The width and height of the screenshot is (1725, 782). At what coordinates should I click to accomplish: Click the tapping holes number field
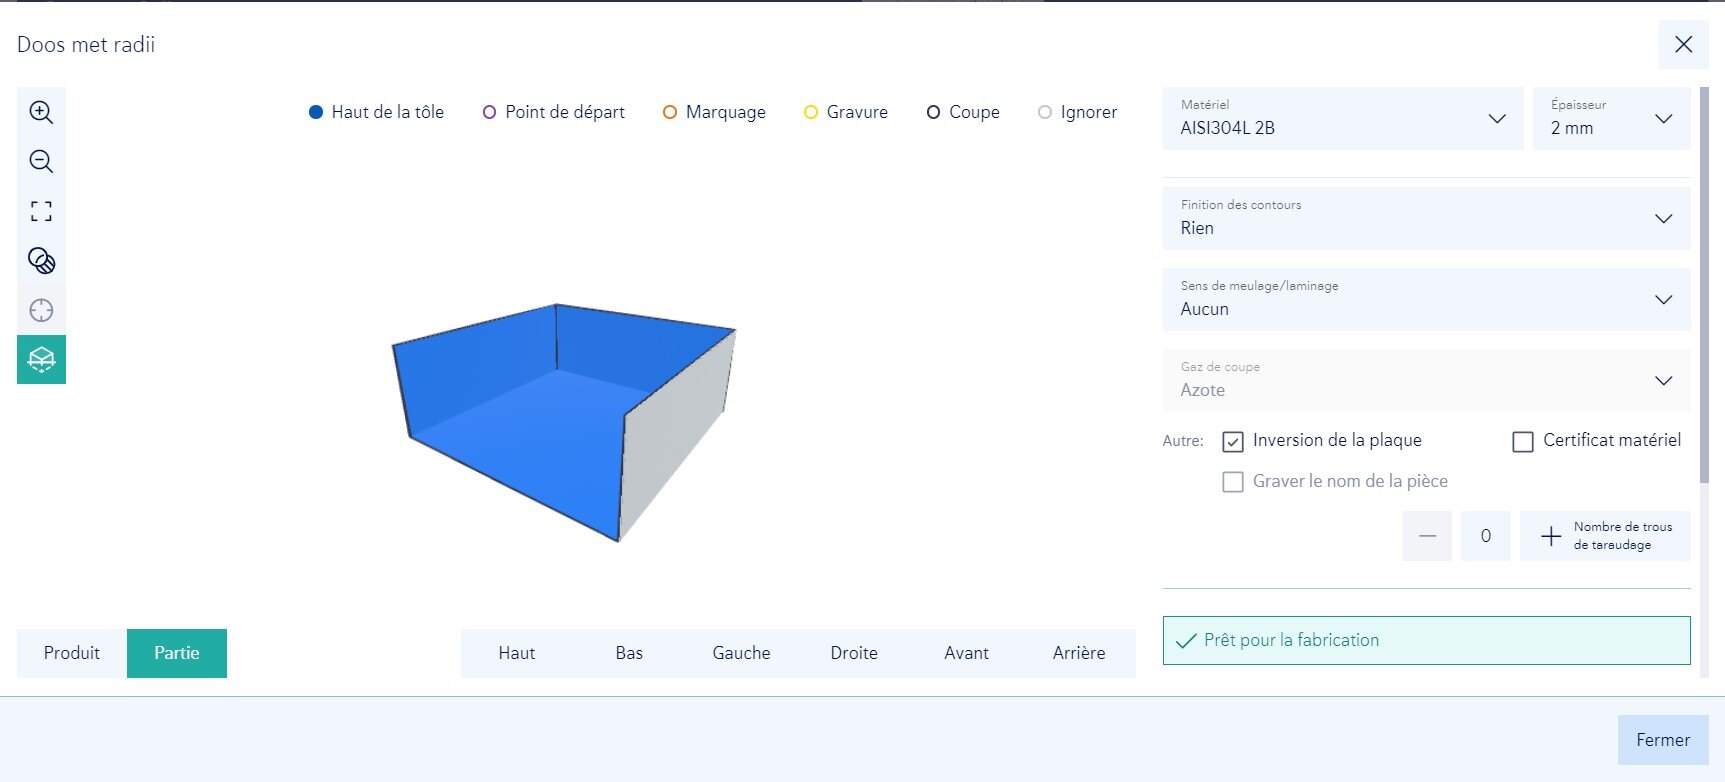1485,536
